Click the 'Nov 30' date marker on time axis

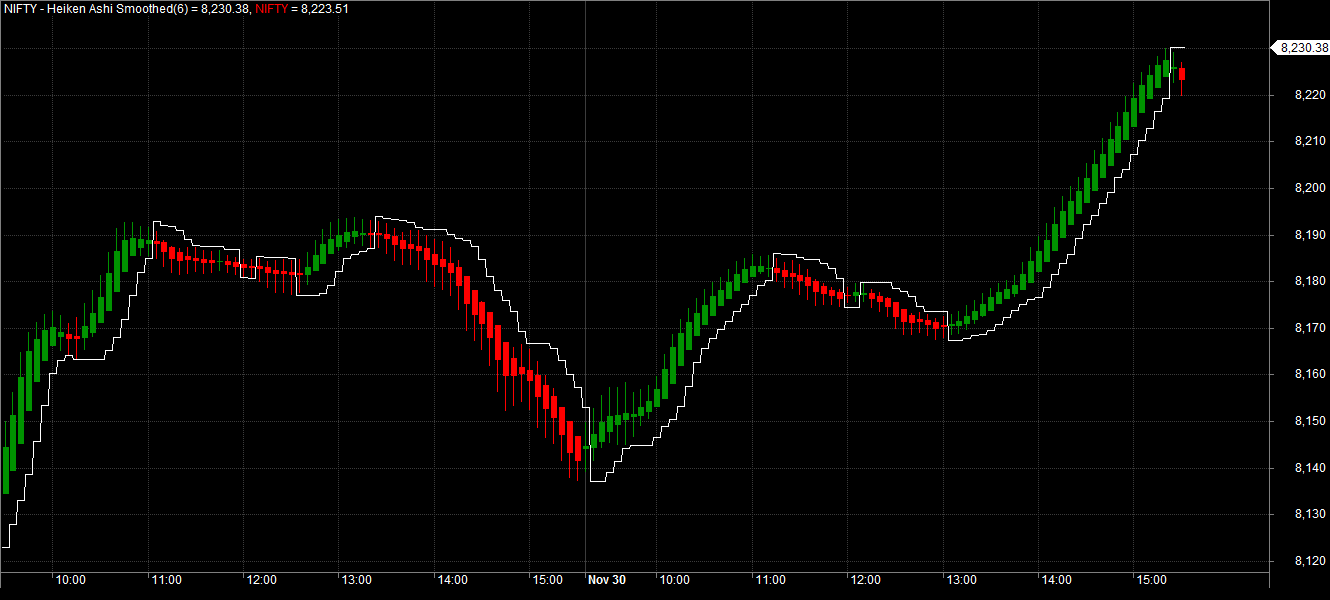point(606,580)
